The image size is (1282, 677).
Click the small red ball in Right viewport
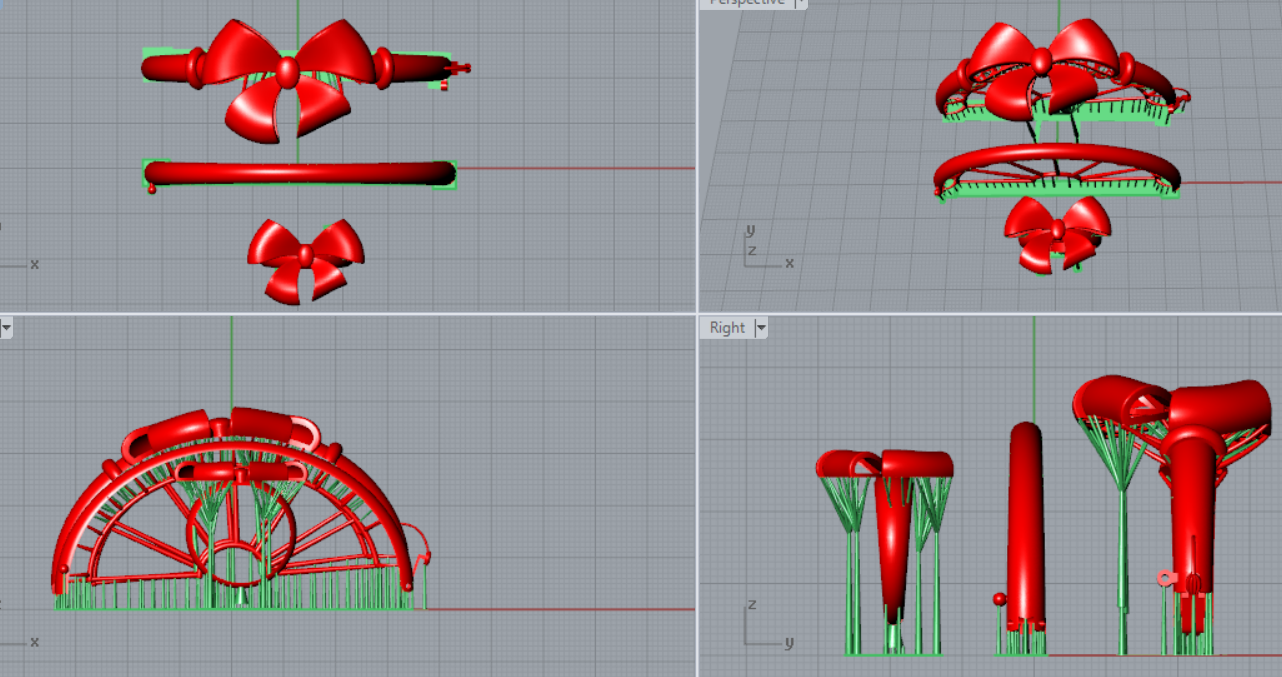pyautogui.click(x=998, y=599)
